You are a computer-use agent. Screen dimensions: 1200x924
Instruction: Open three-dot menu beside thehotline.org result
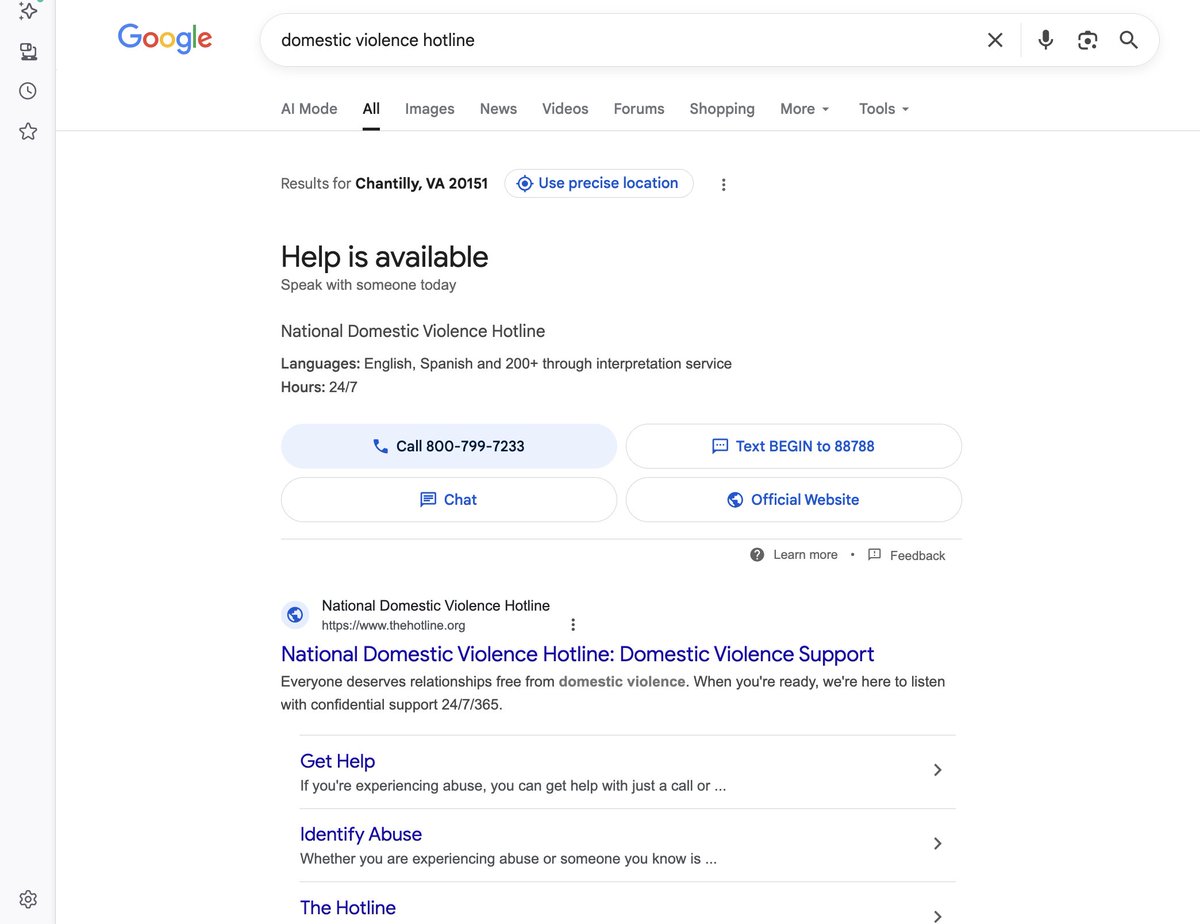(x=573, y=625)
